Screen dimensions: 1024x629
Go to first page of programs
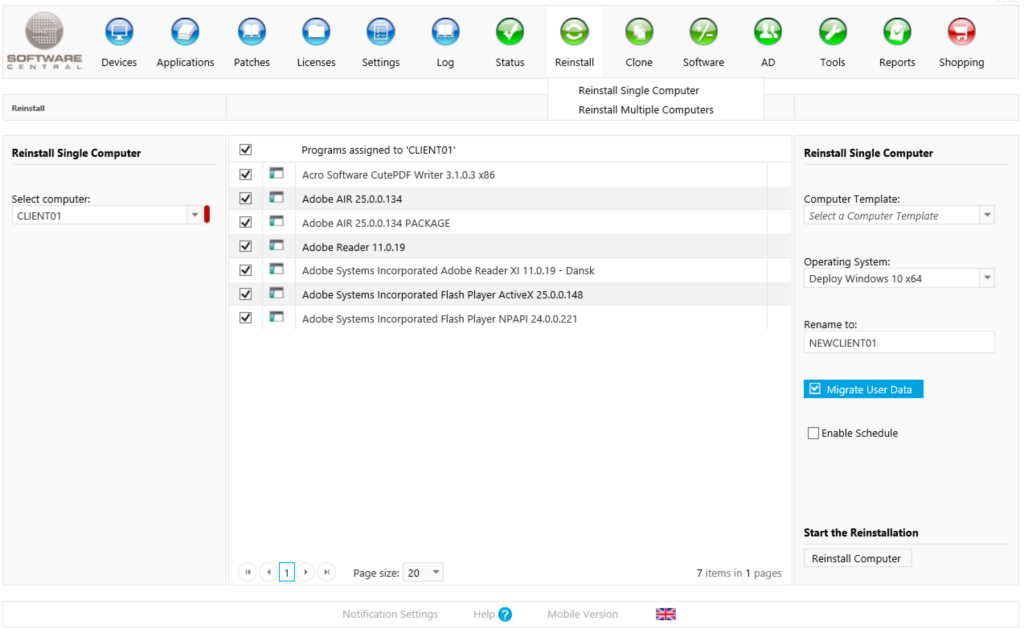tap(248, 572)
